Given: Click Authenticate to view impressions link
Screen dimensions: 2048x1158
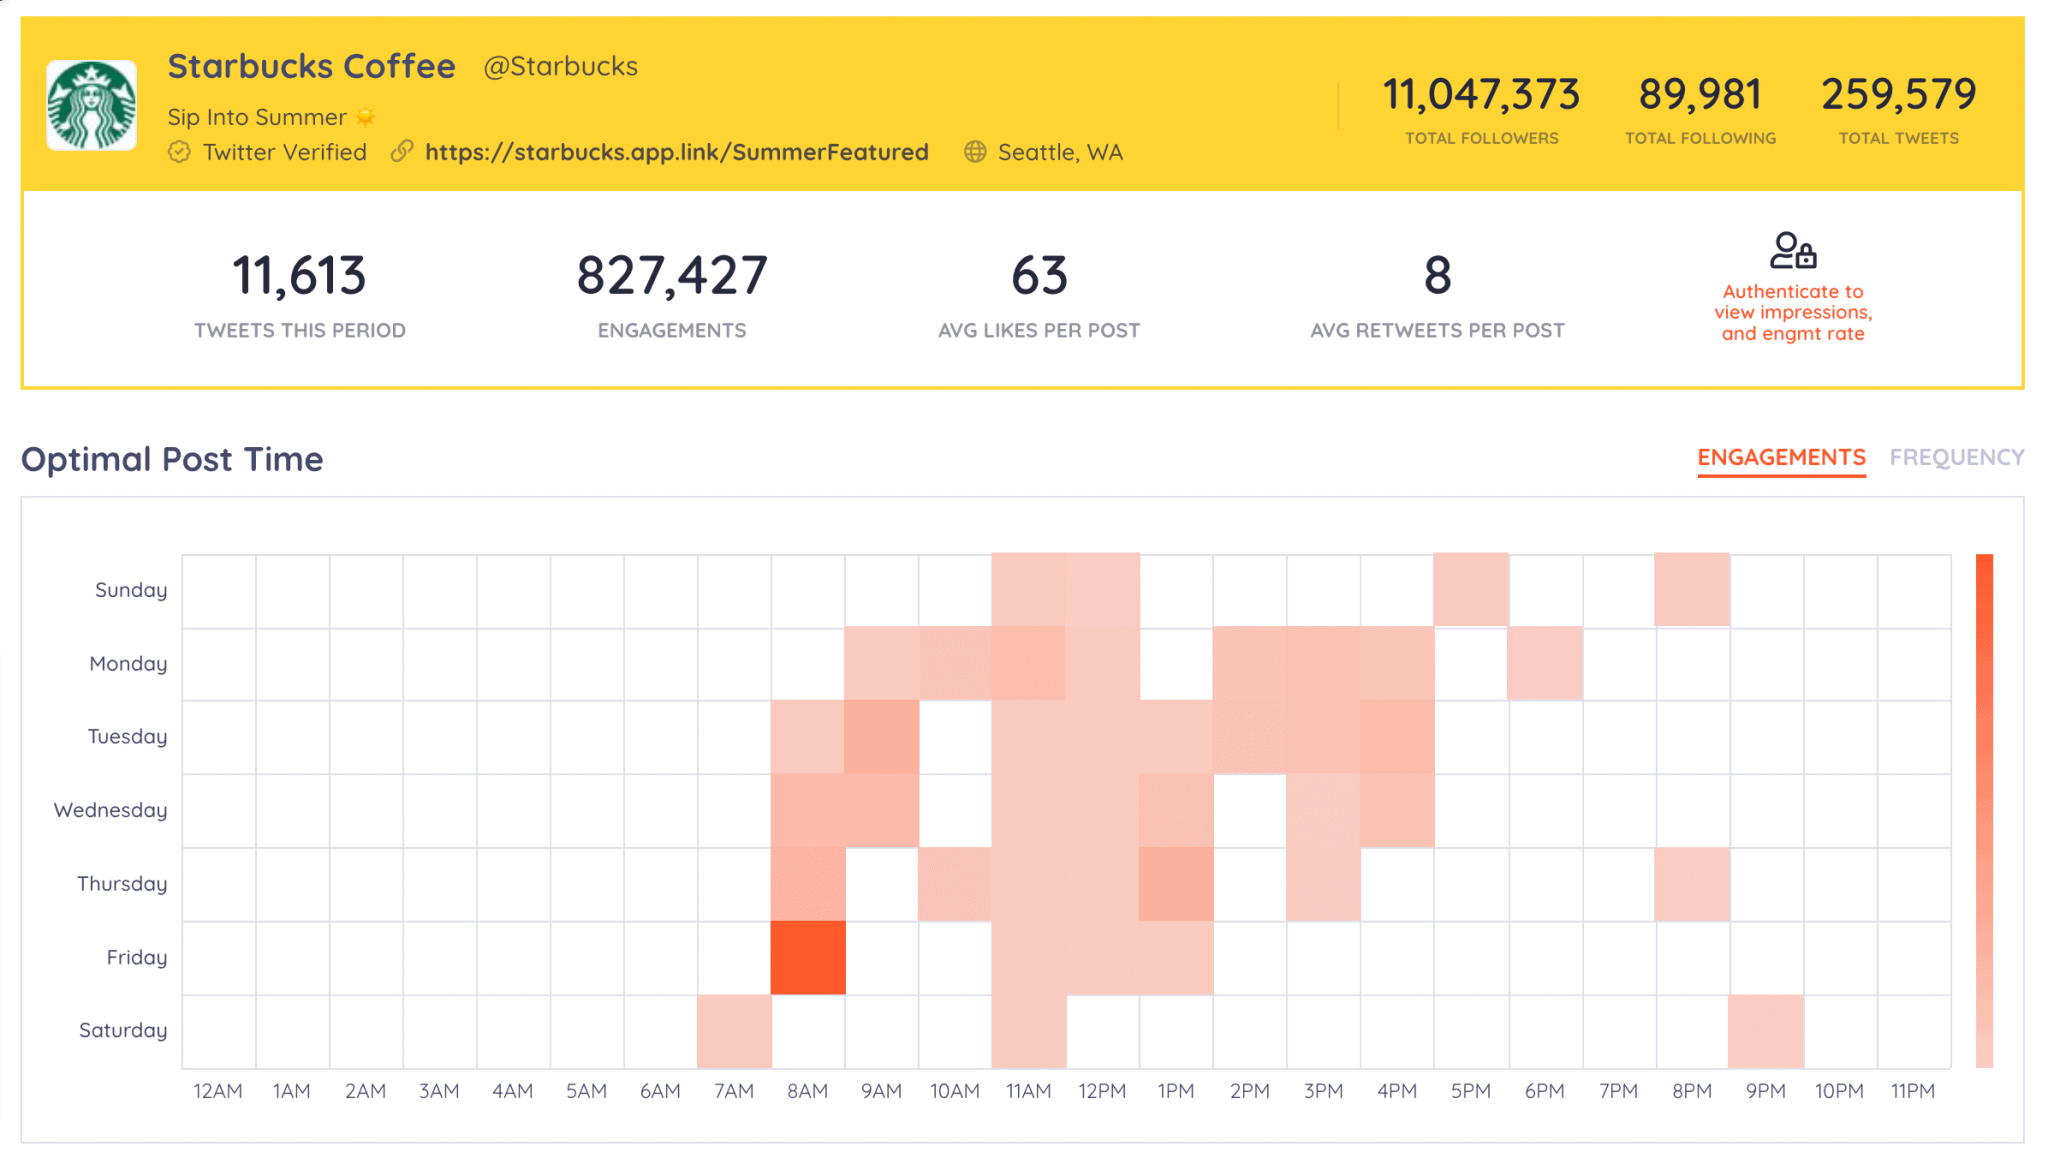Looking at the screenshot, I should click(x=1793, y=312).
